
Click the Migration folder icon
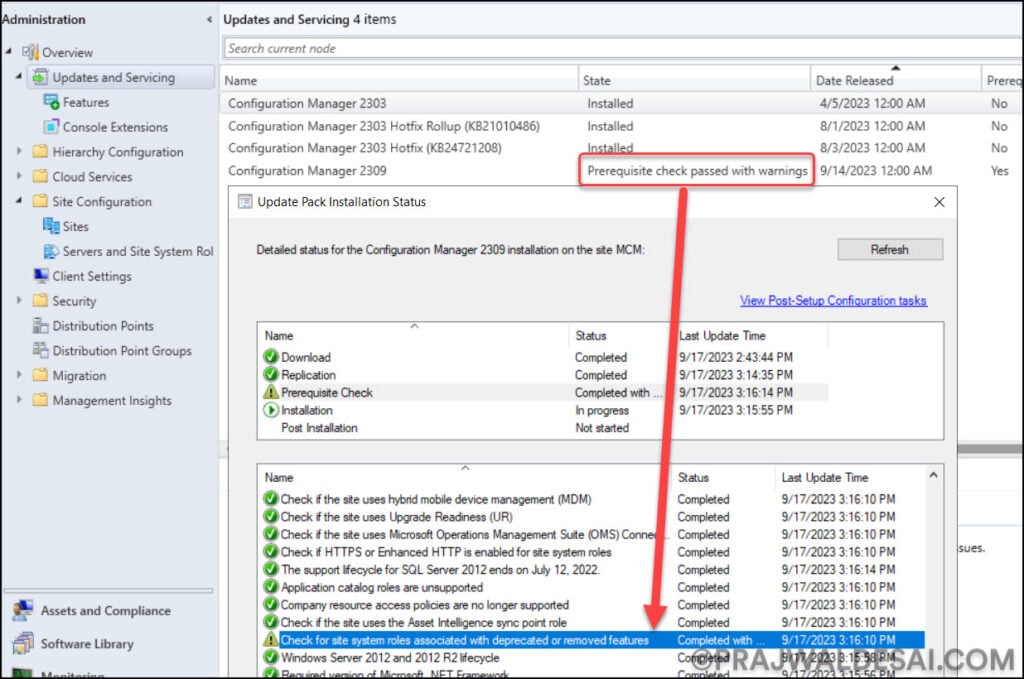click(x=40, y=375)
